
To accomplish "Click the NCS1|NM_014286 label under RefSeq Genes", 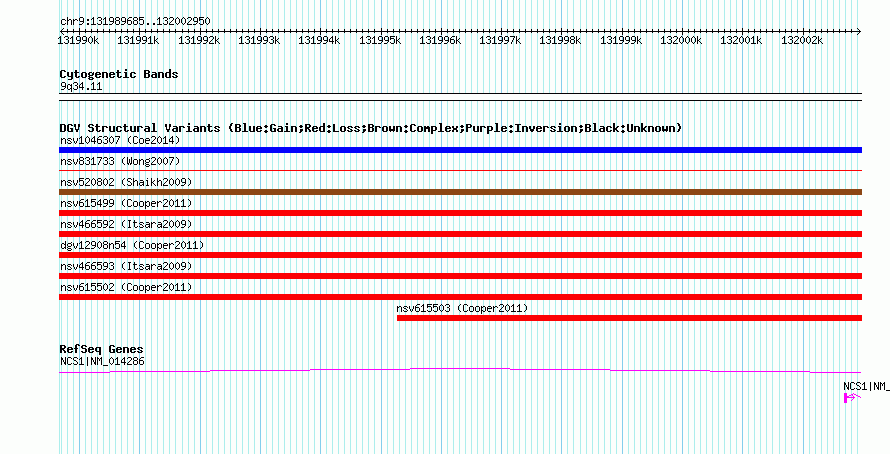I will click(102, 361).
